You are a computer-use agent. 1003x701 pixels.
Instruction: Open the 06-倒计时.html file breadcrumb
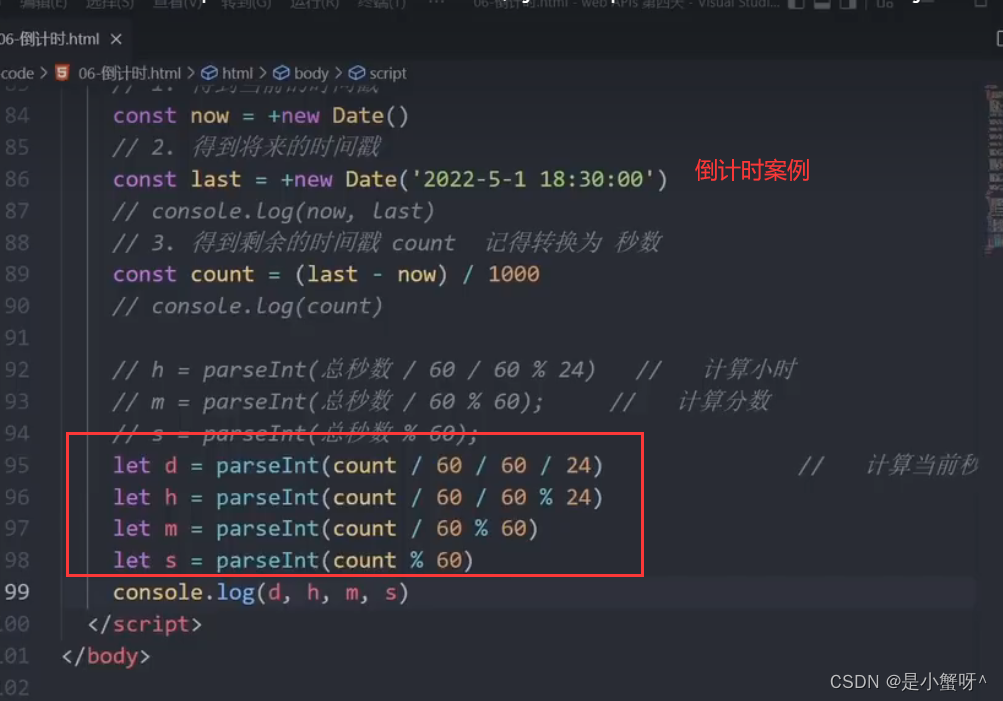coord(129,74)
